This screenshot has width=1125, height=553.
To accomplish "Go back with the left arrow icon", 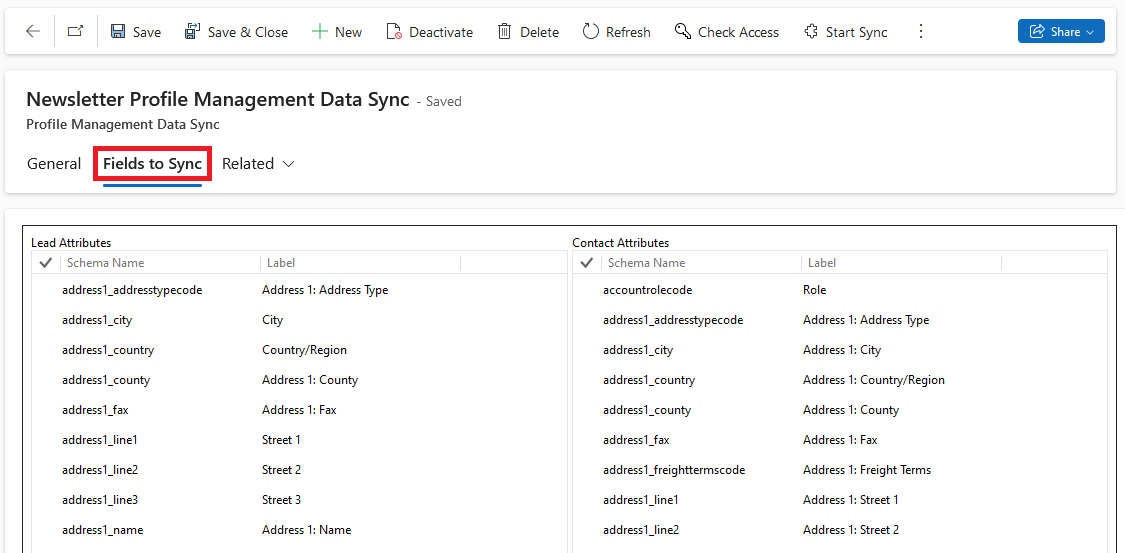I will click(33, 32).
